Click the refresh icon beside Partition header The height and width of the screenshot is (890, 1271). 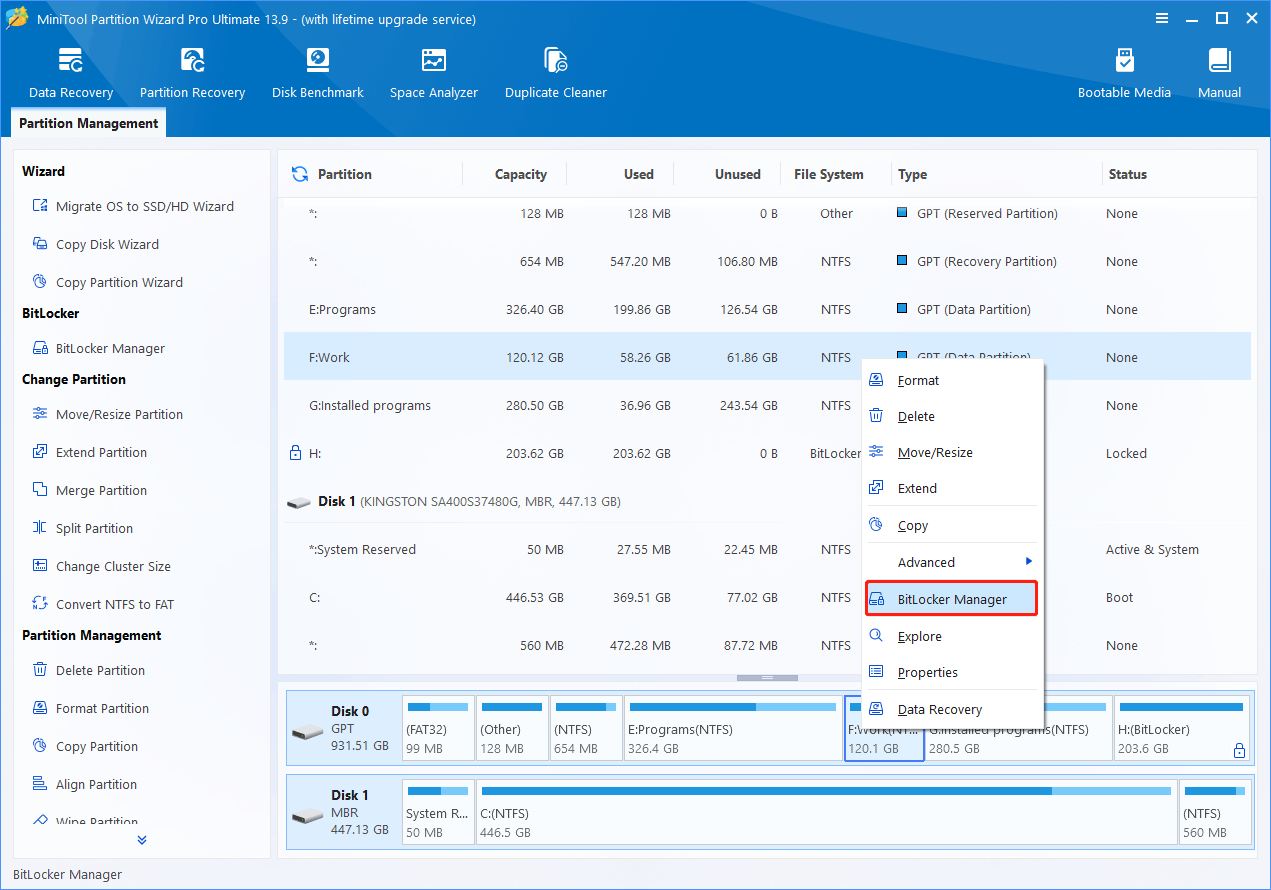tap(300, 174)
